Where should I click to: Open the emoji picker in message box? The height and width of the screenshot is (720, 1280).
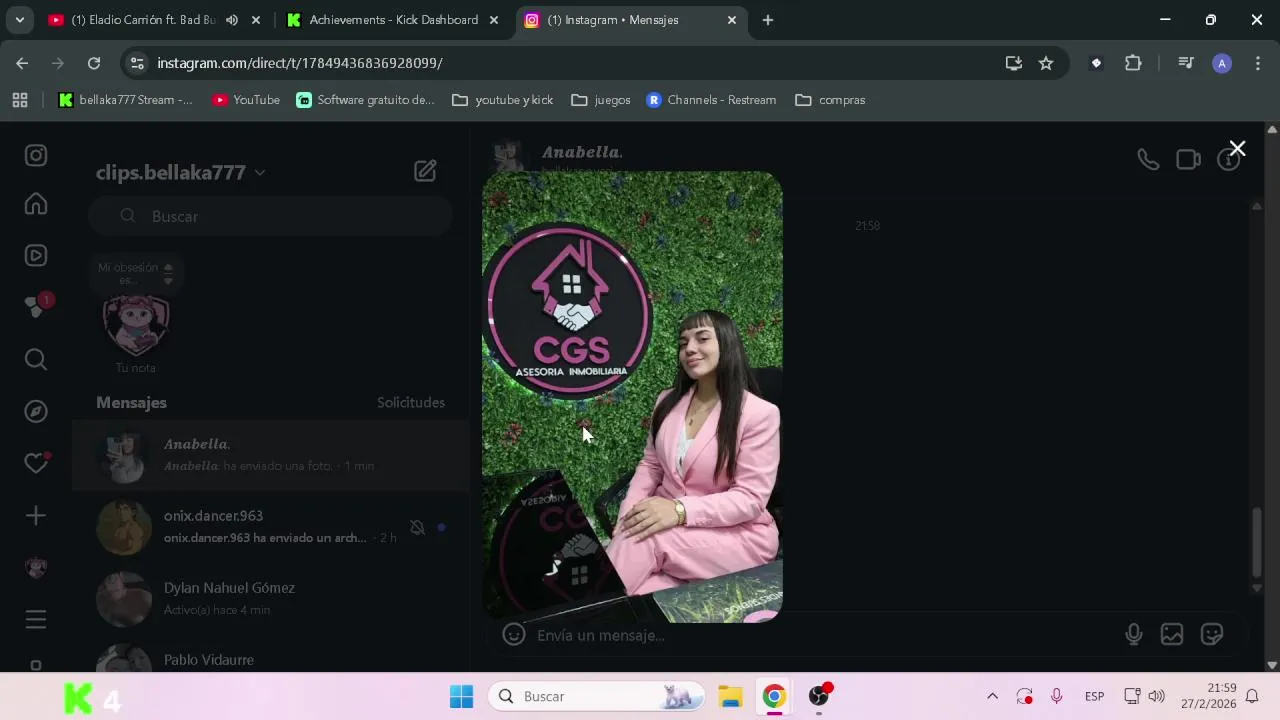pyautogui.click(x=514, y=634)
